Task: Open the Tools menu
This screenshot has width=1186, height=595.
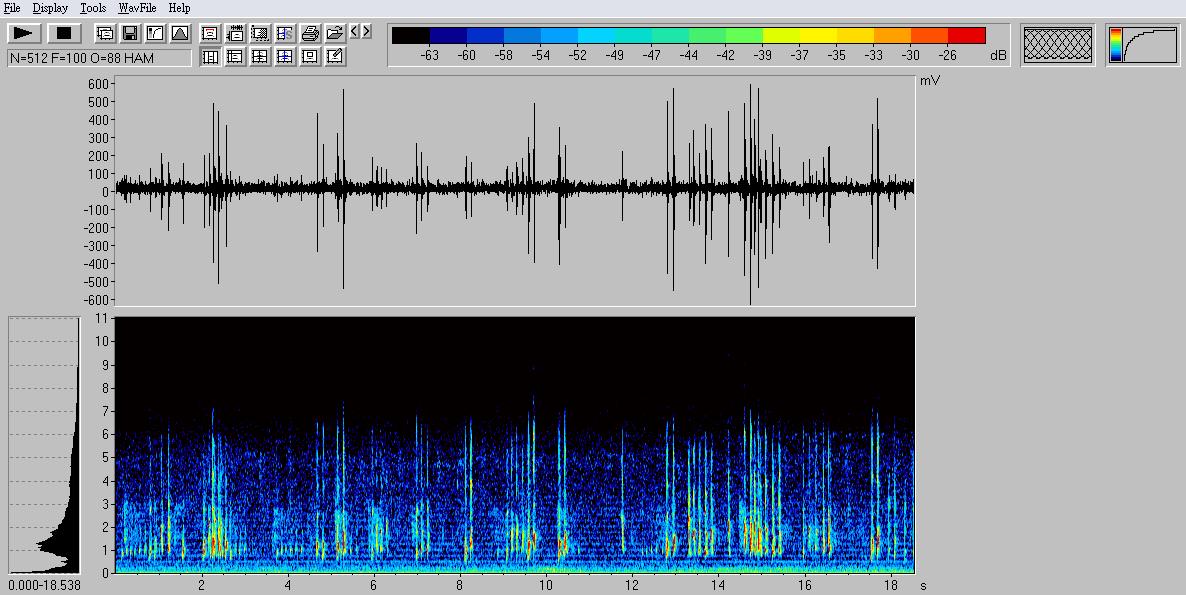Action: [93, 8]
